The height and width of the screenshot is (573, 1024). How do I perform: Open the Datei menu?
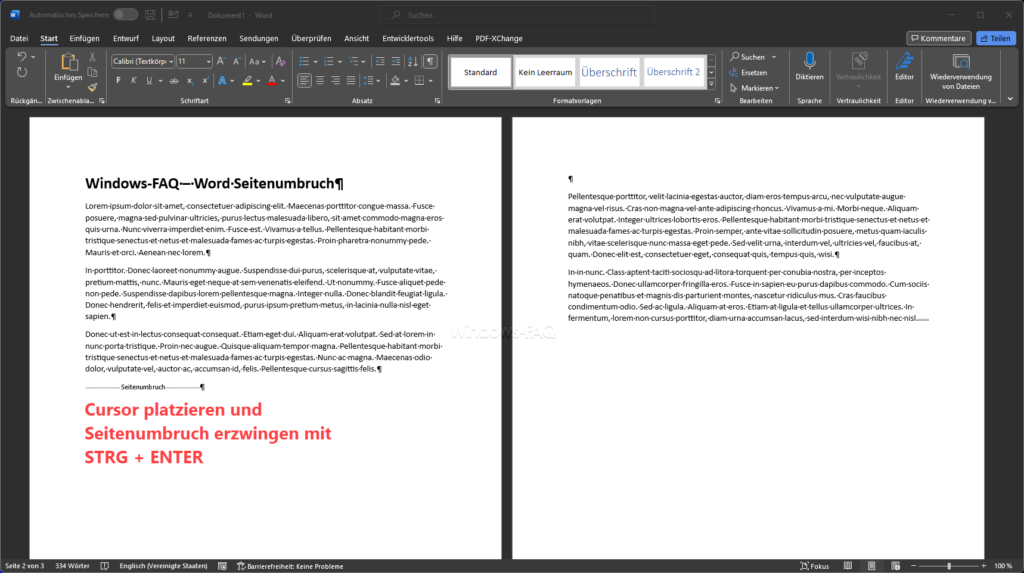pos(19,39)
